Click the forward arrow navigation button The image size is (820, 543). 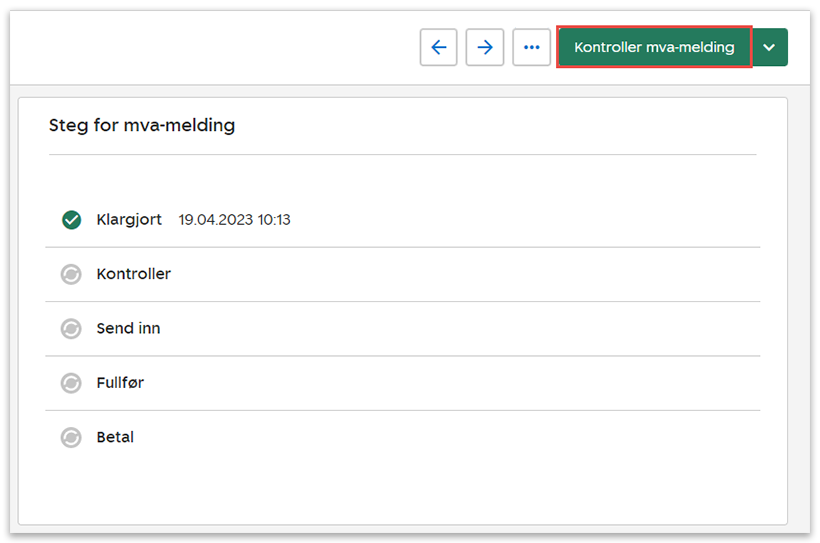(x=485, y=47)
